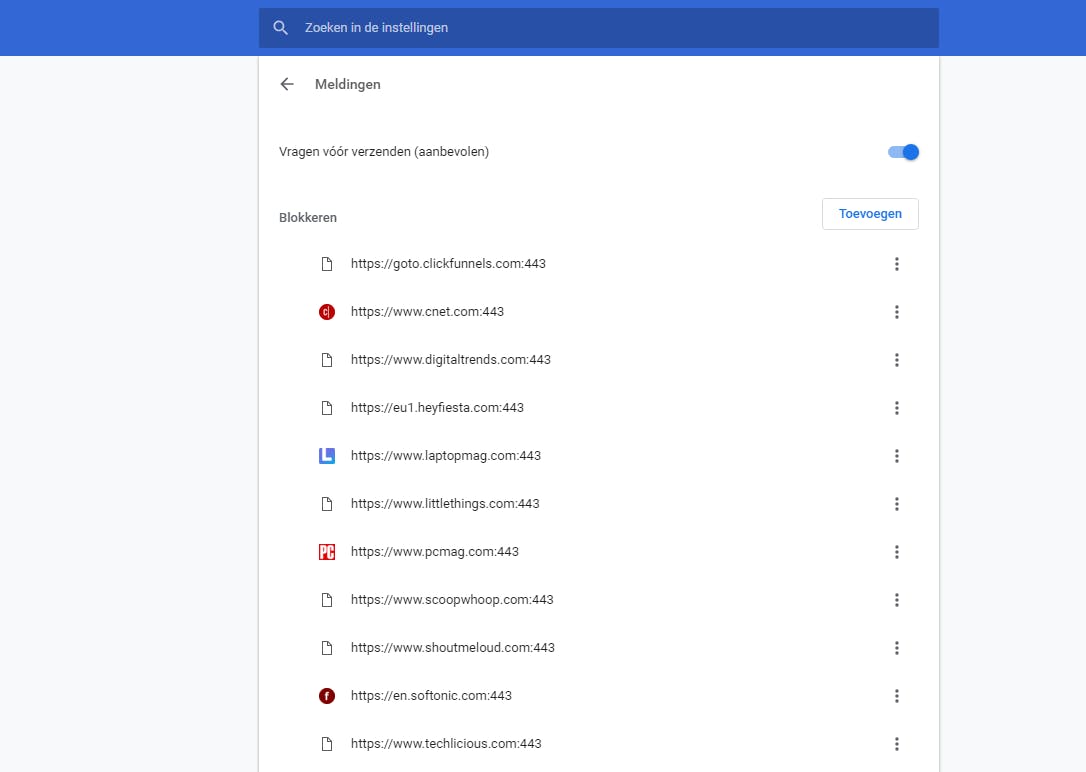Viewport: 1086px width, 772px height.
Task: Click the softonic.com site favicon
Action: [326, 696]
